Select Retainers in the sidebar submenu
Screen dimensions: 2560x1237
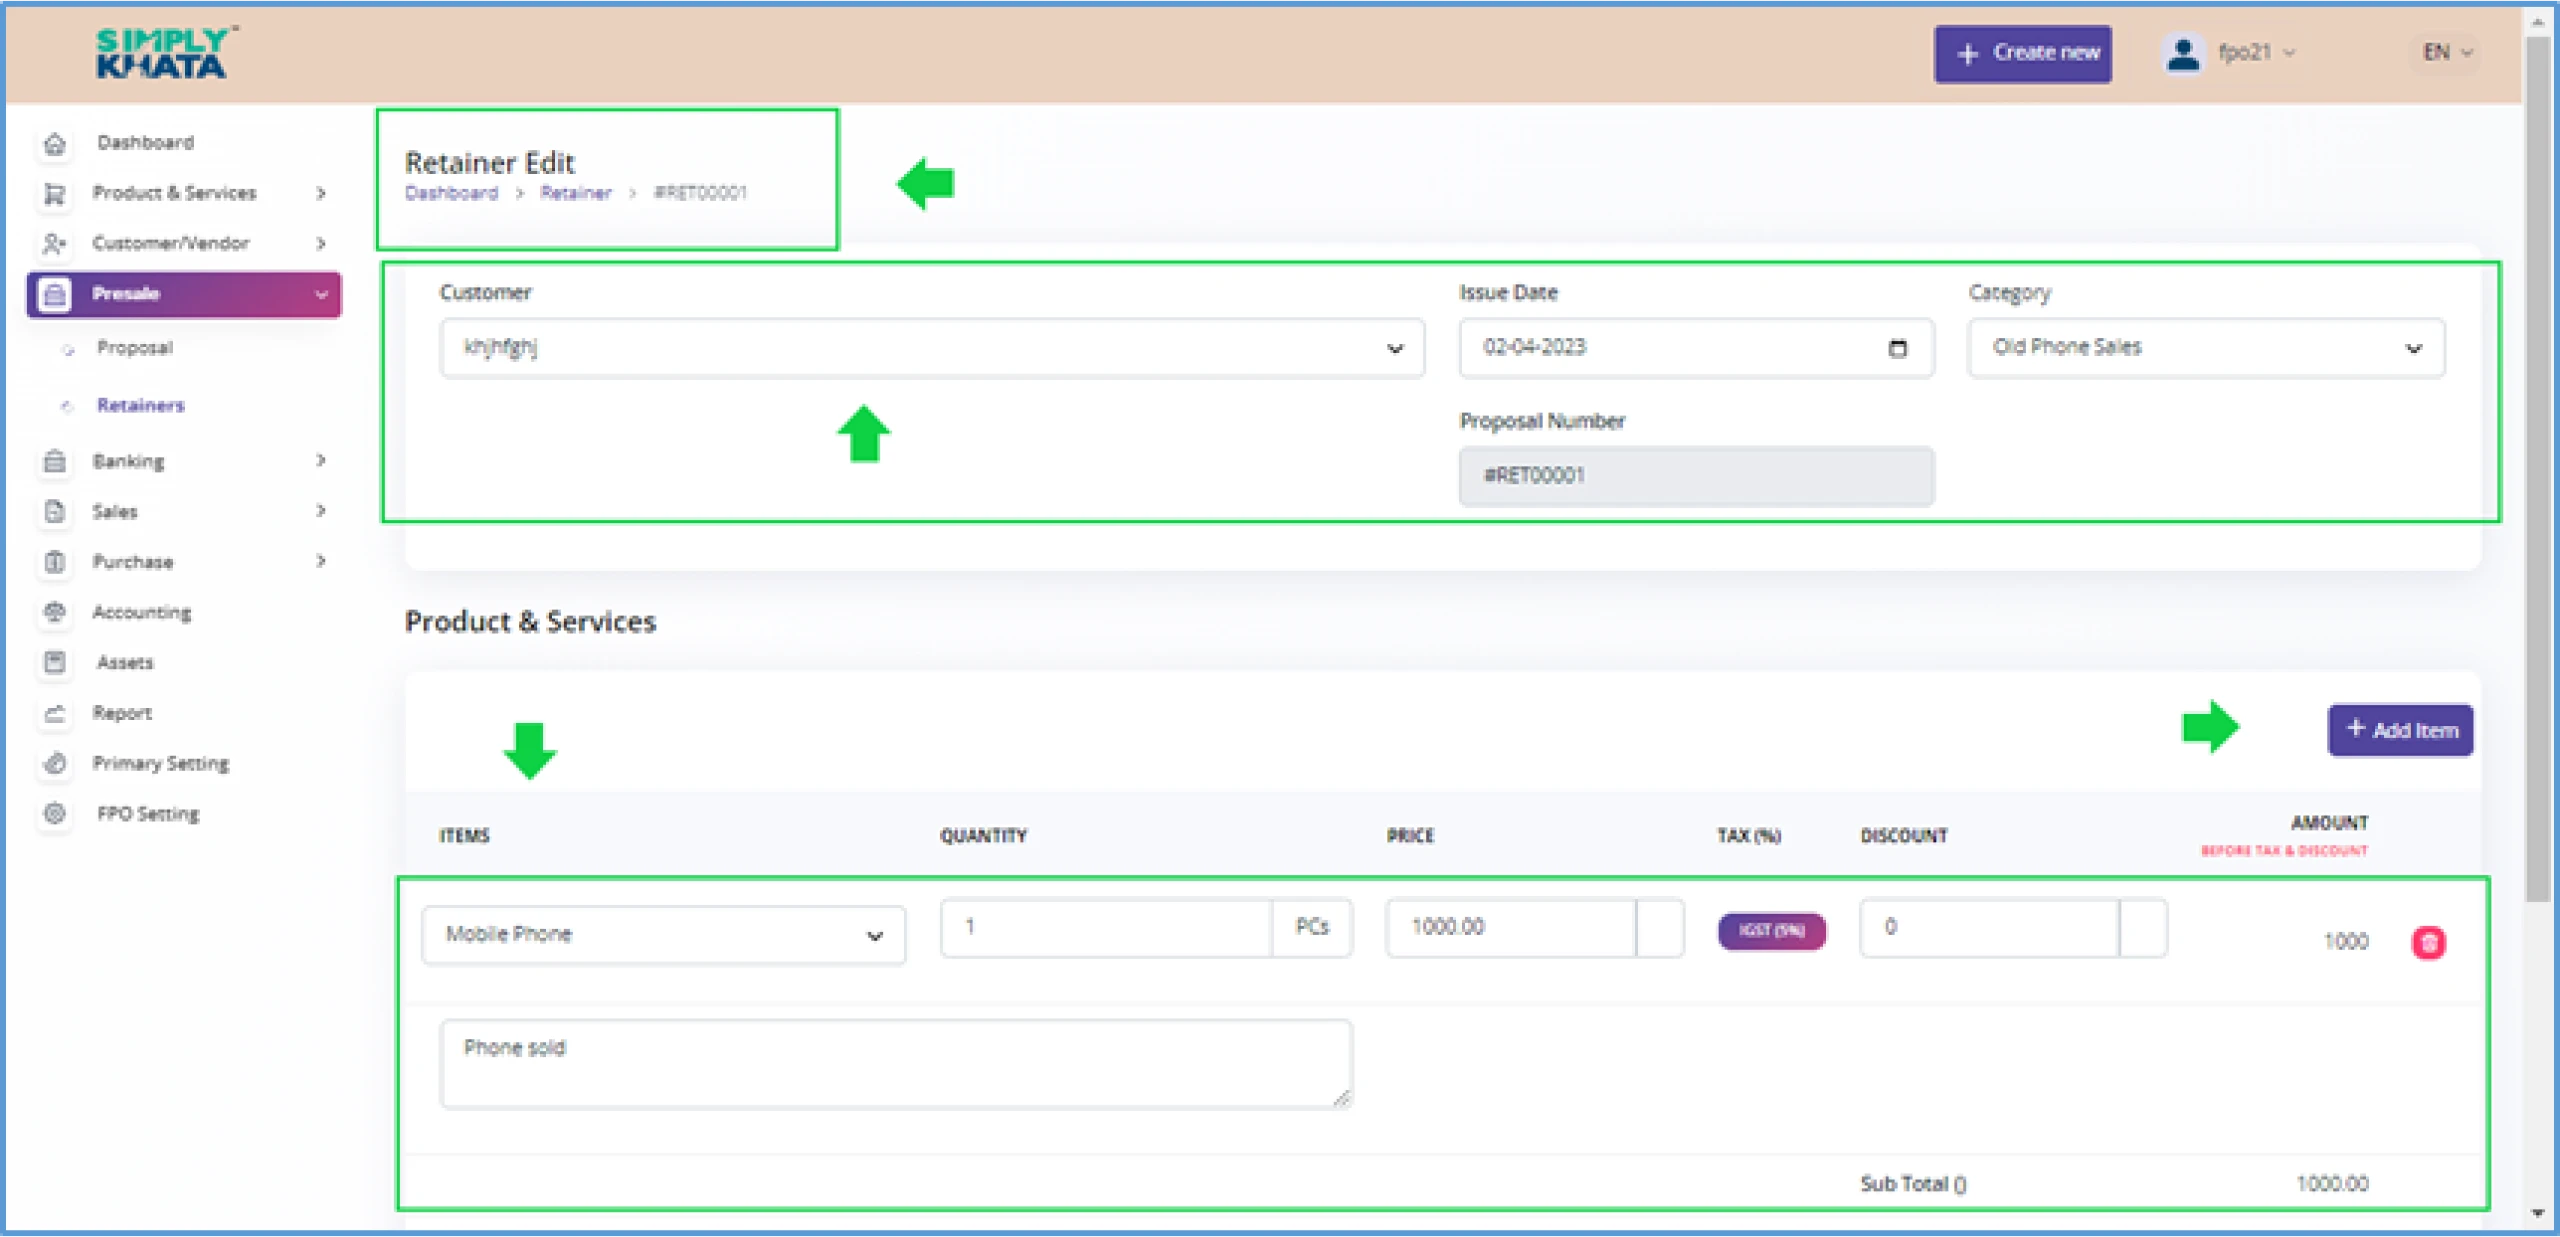140,405
